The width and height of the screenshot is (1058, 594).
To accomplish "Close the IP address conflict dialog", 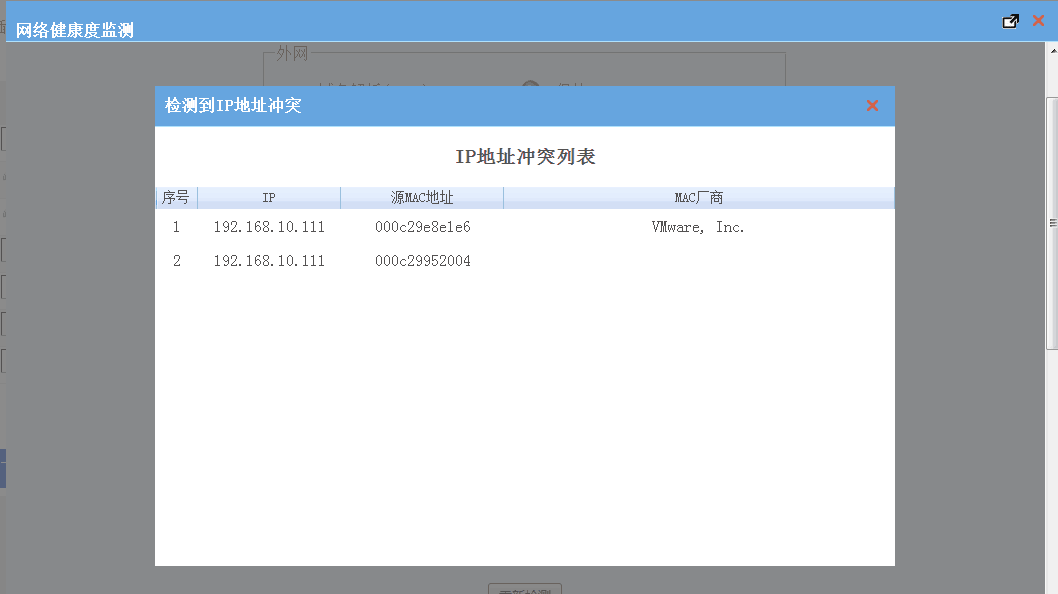I will (x=872, y=106).
